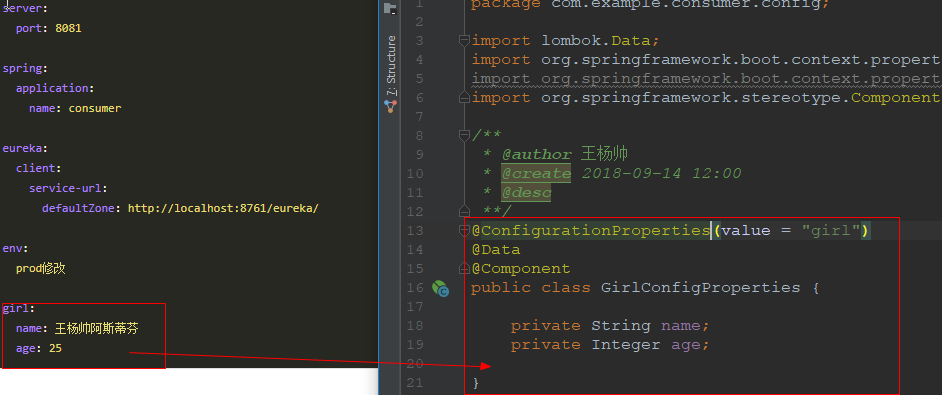The image size is (942, 395).
Task: Click the 'girl:' key in YAML
Action: point(19,308)
